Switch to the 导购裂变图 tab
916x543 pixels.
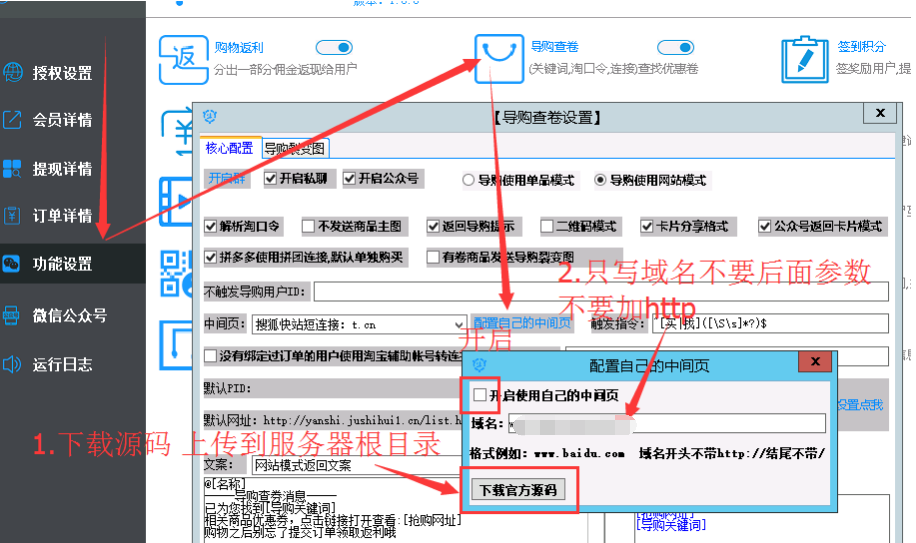294,148
